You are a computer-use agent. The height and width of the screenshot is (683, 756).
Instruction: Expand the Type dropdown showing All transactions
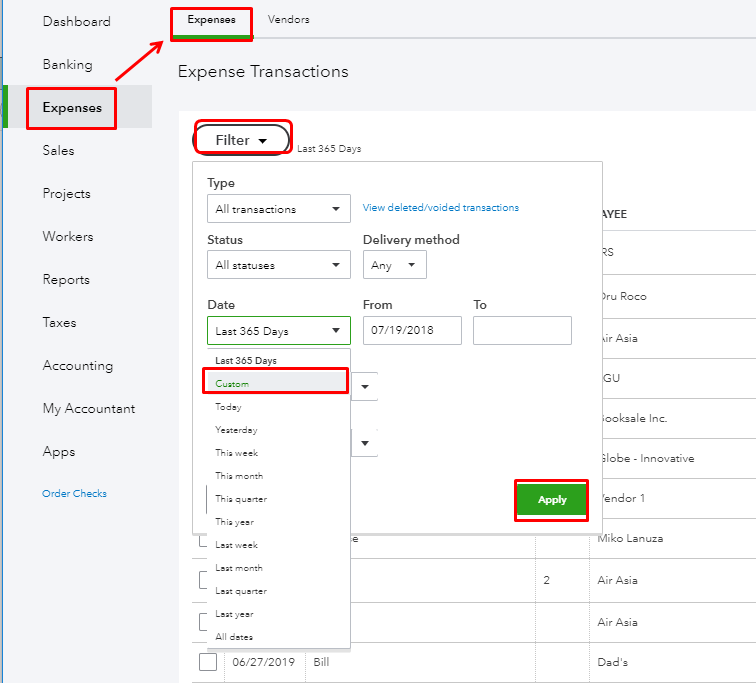tap(278, 209)
